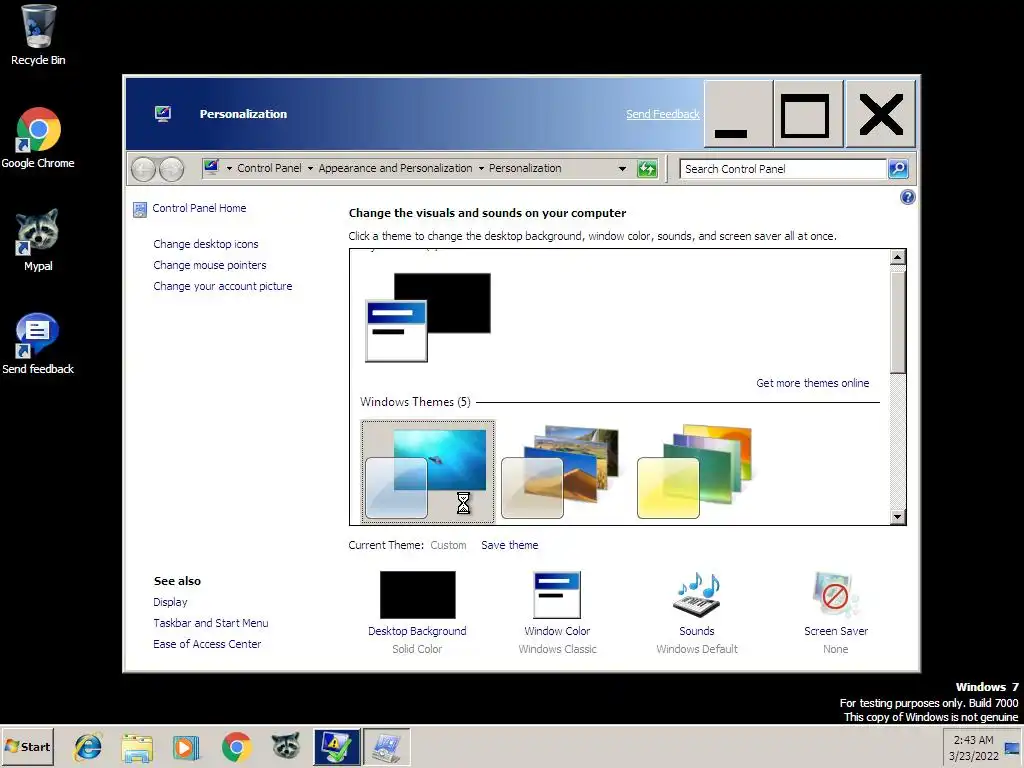Select the desert landscapes theme thumbnail
This screenshot has width=1024, height=768.
point(560,472)
